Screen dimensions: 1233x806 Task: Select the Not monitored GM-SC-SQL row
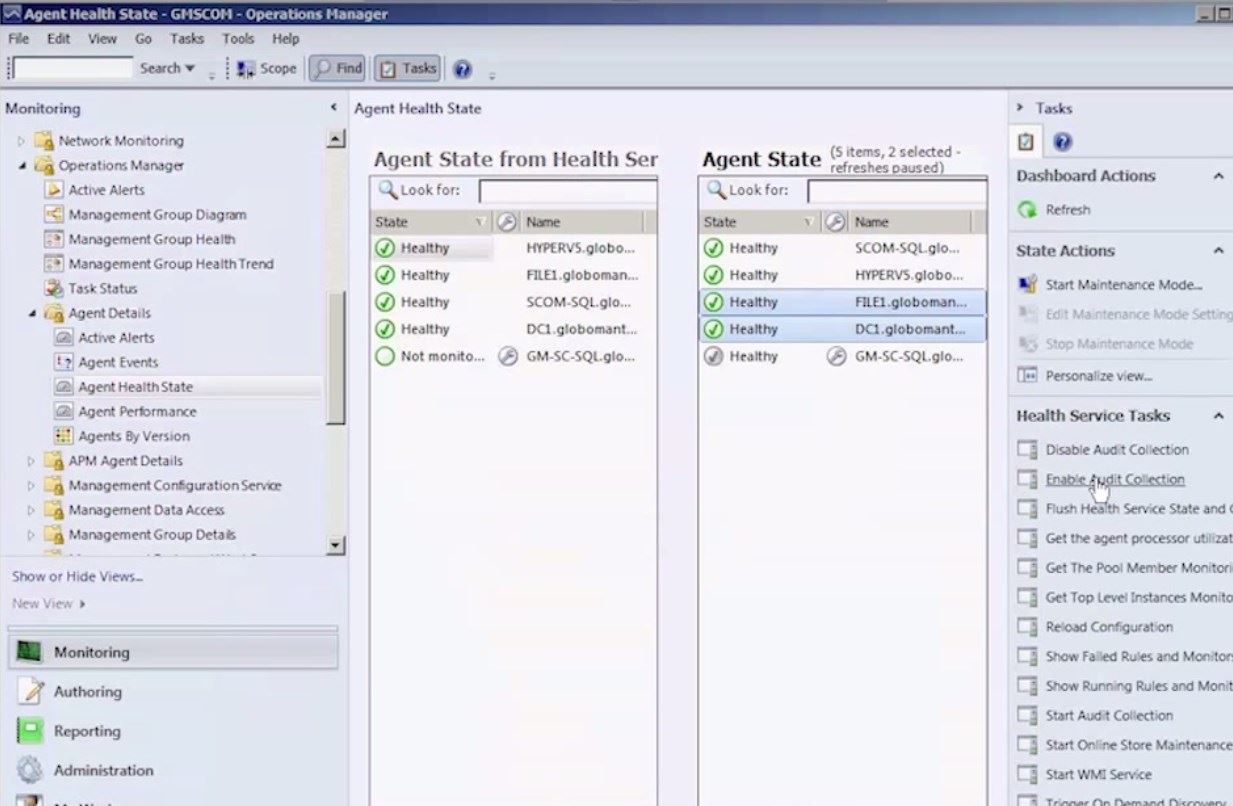tap(513, 356)
